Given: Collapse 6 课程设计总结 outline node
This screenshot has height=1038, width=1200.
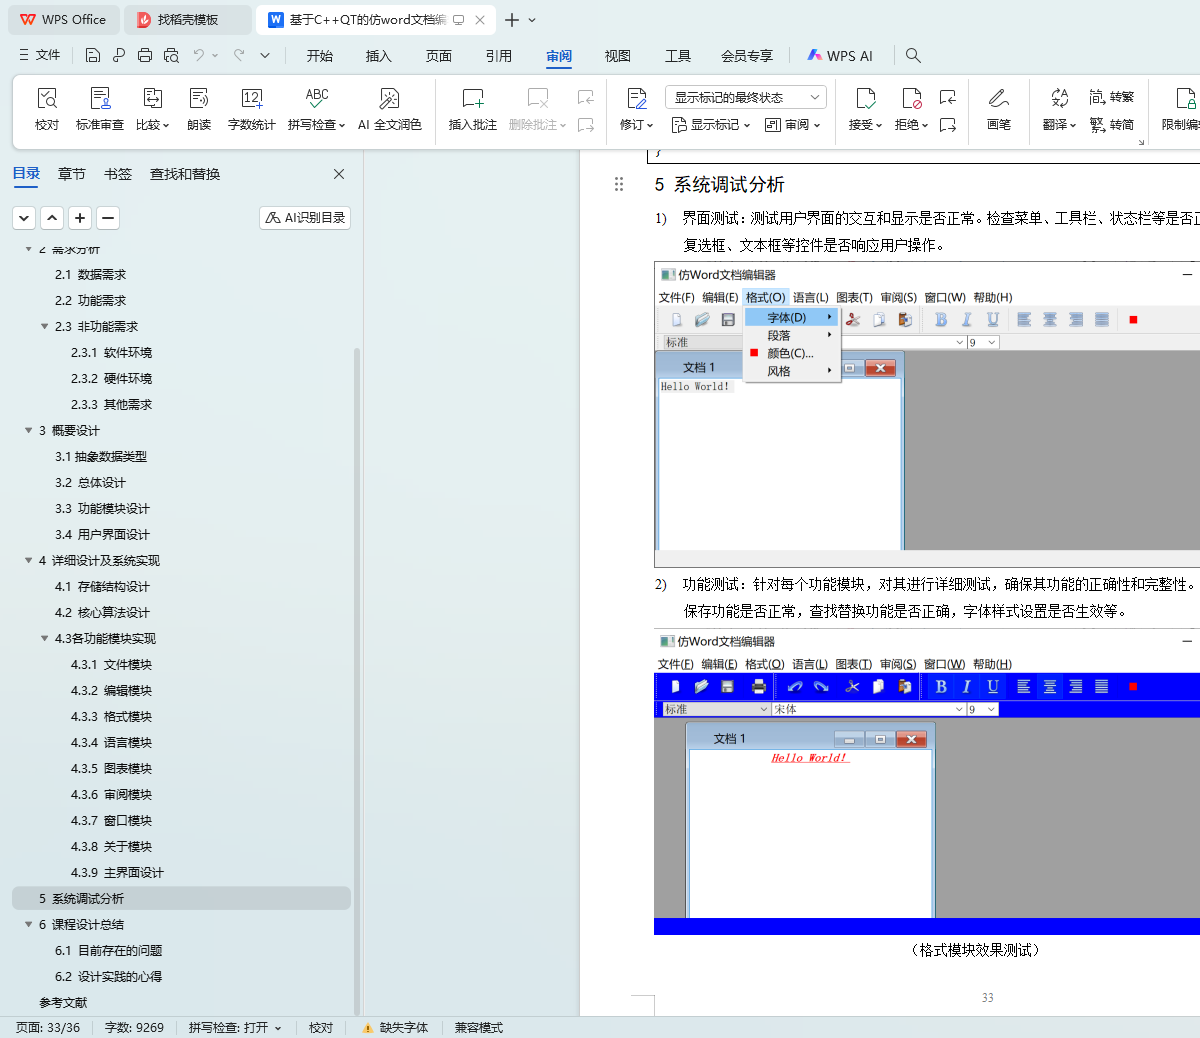Looking at the screenshot, I should (29, 924).
